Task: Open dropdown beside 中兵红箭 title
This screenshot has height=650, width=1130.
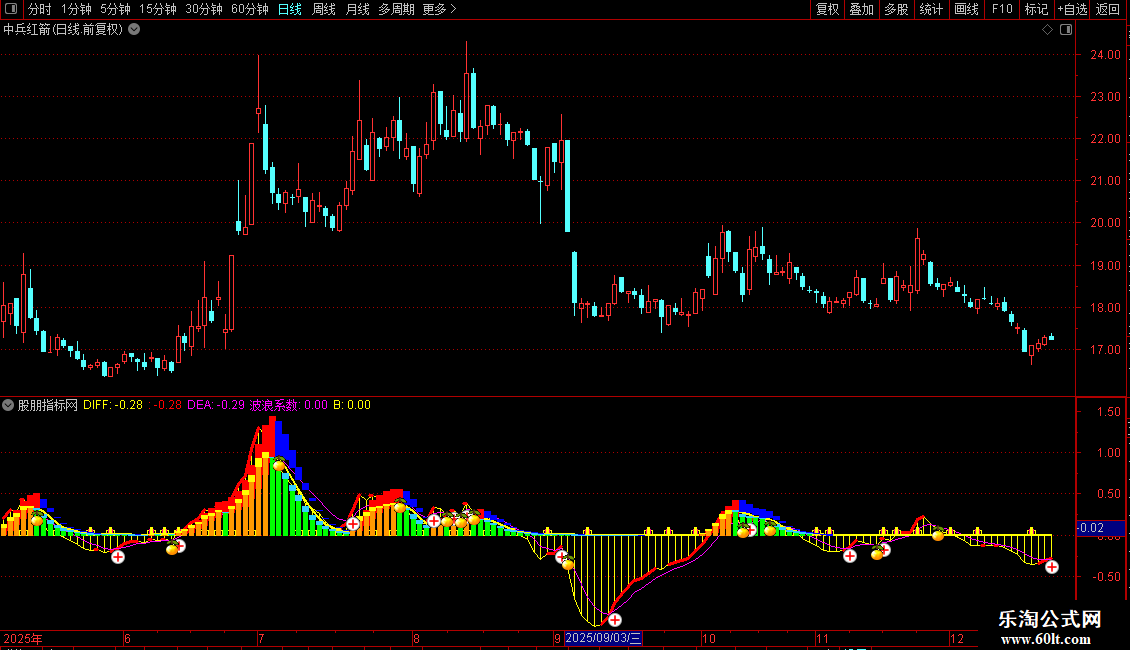Action: [134, 30]
